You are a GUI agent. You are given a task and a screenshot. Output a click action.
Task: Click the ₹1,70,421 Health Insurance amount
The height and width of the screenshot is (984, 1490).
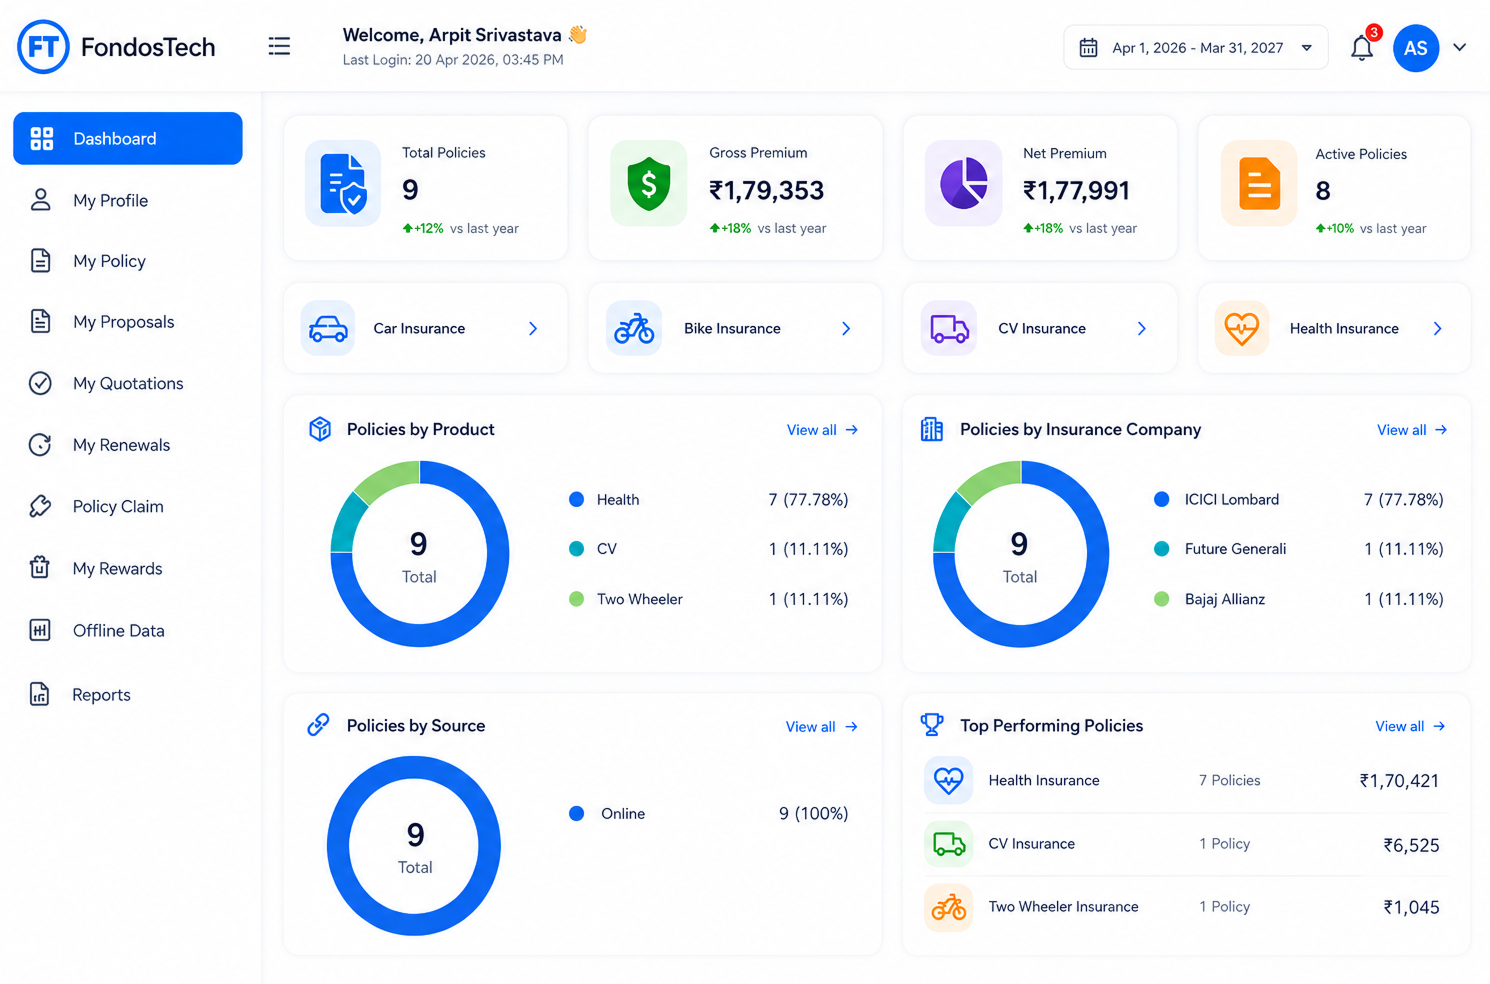(1399, 781)
